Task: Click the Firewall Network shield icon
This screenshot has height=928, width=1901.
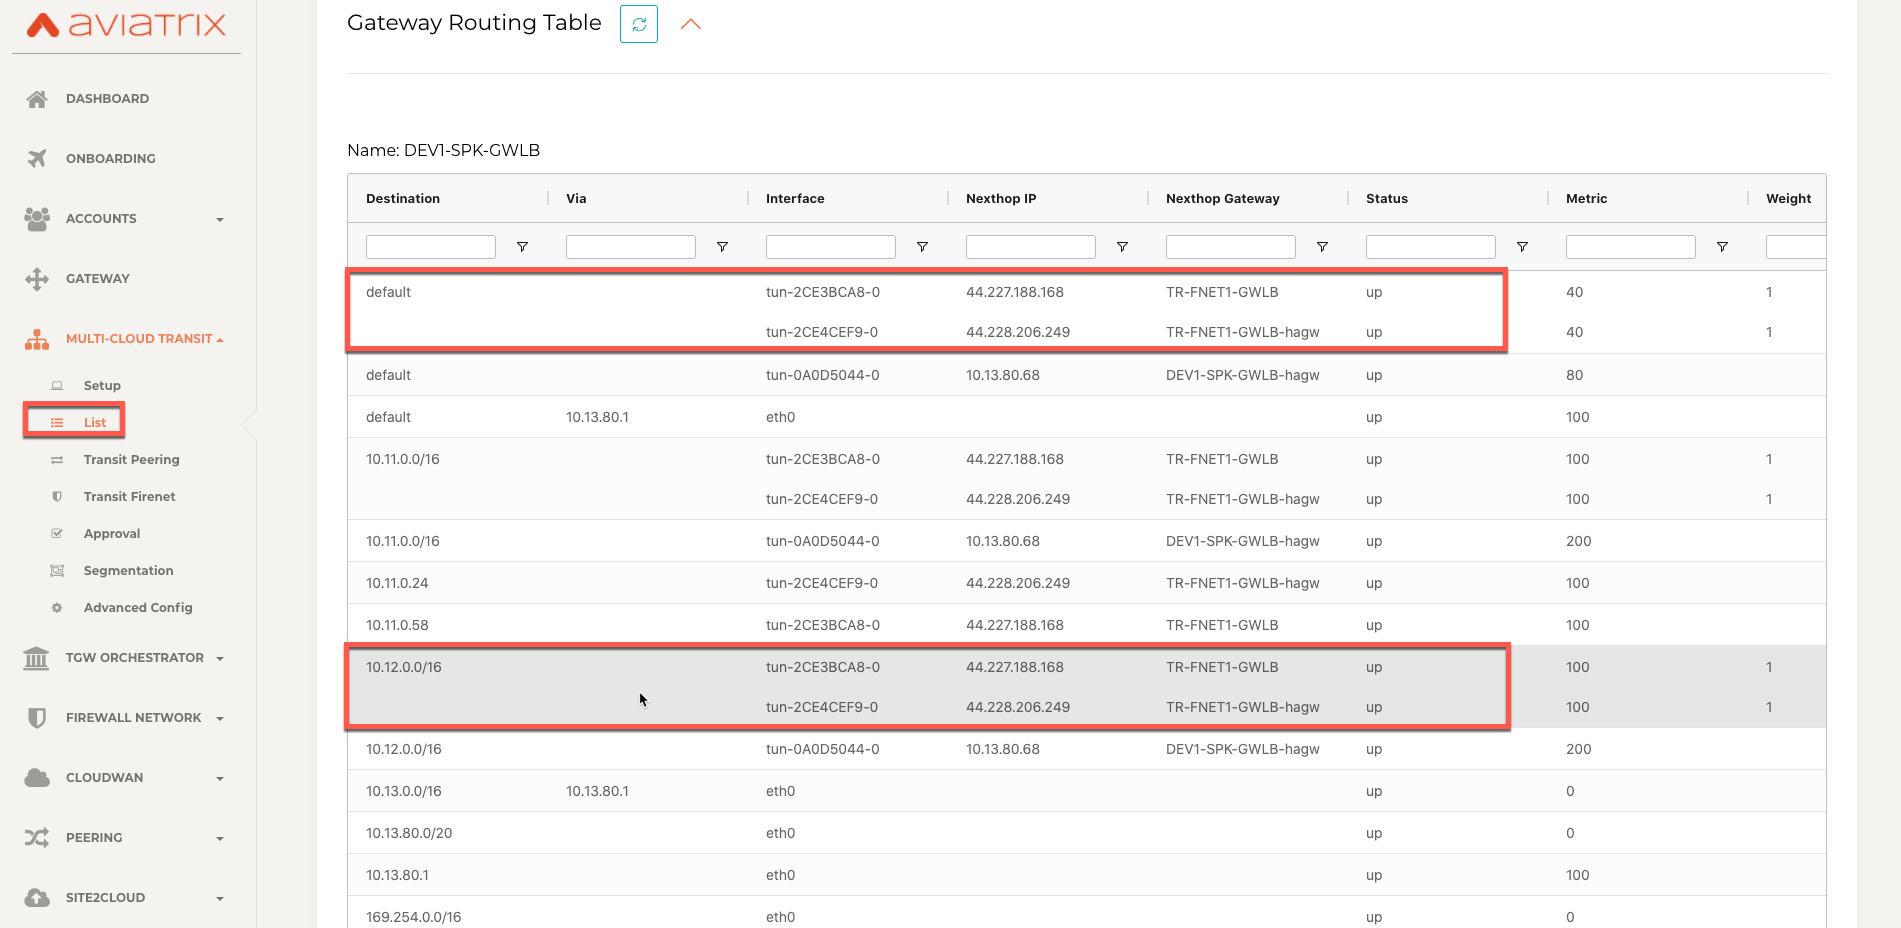Action: 37,718
